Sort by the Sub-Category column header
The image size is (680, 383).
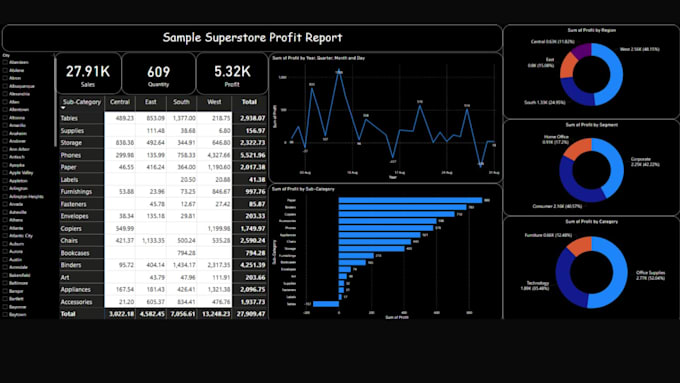coord(82,102)
